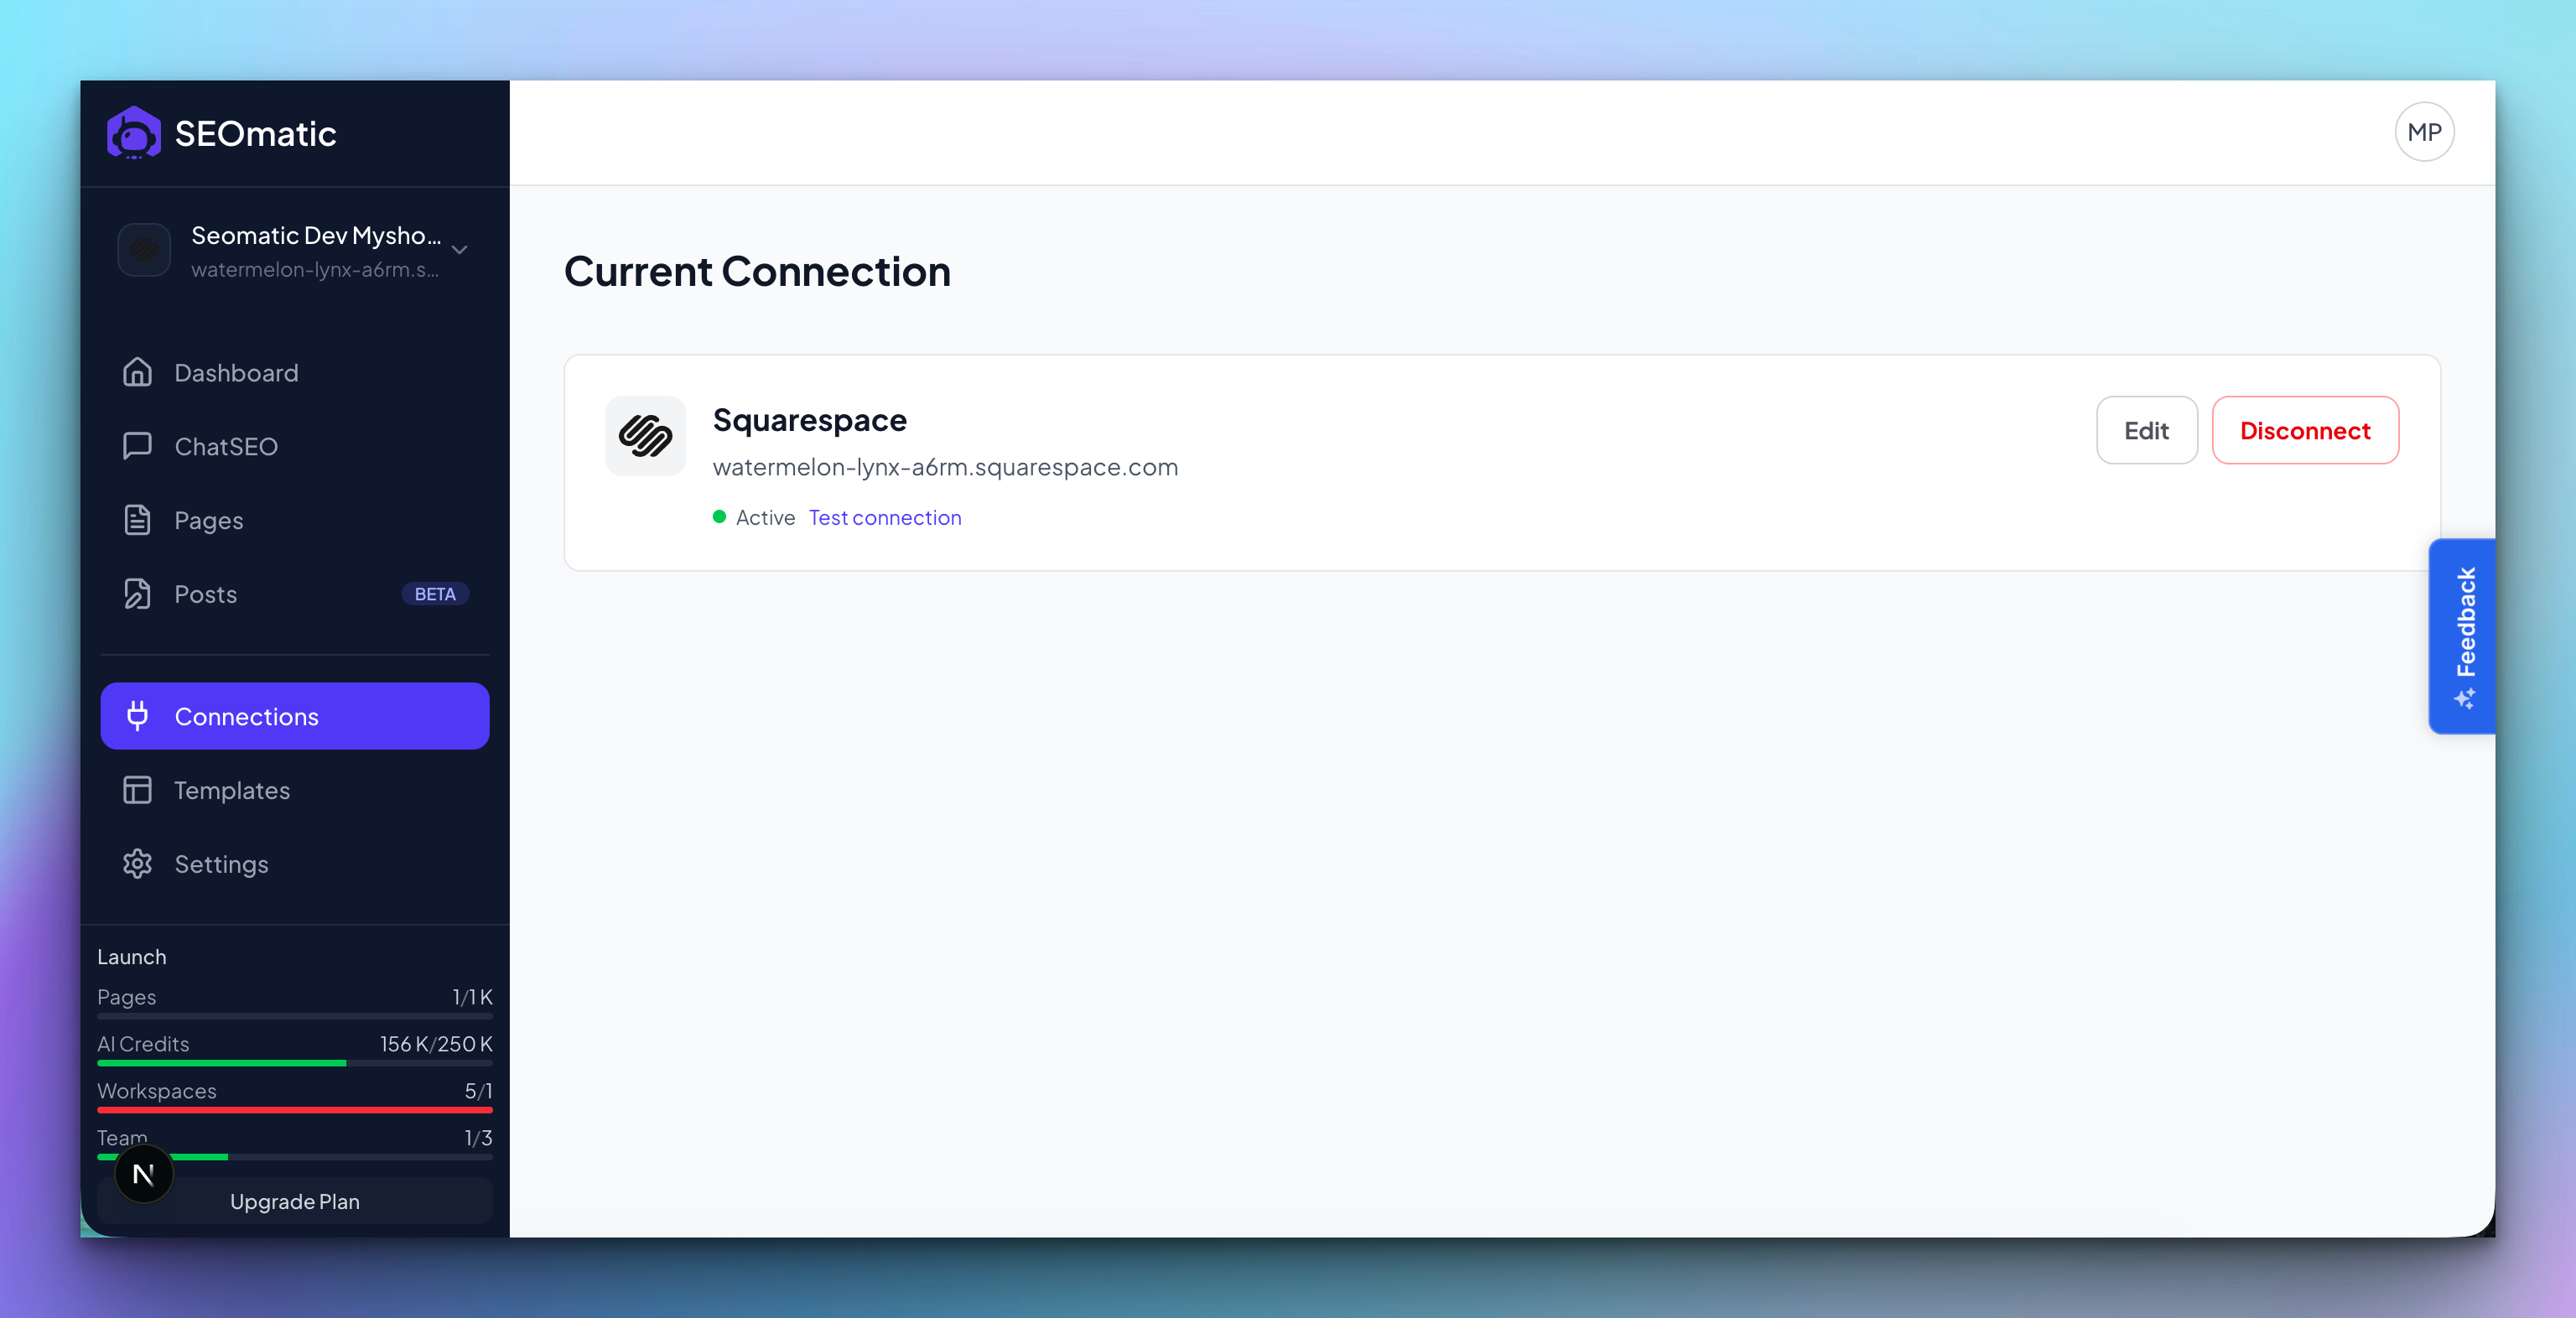The width and height of the screenshot is (2576, 1318).
Task: Expand the workspace switcher chevron
Action: pos(460,250)
